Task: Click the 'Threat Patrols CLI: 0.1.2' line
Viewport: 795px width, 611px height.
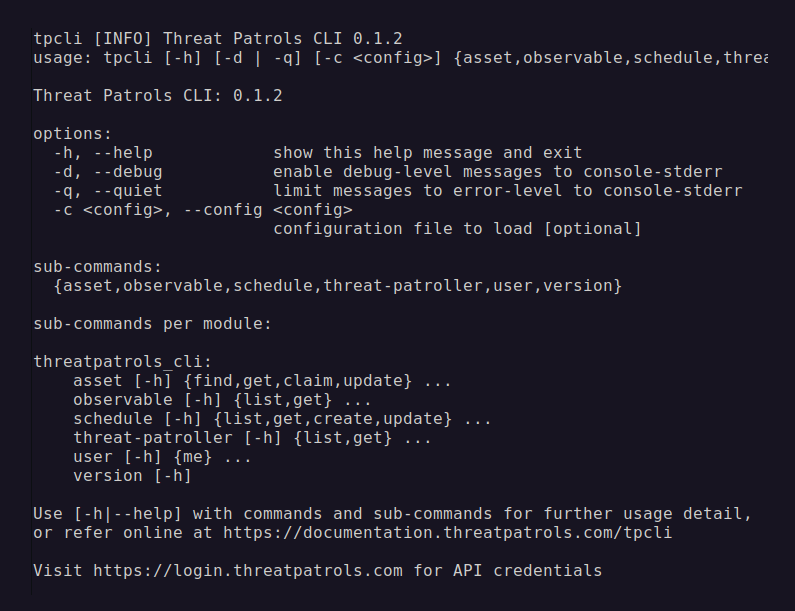Action: 158,96
